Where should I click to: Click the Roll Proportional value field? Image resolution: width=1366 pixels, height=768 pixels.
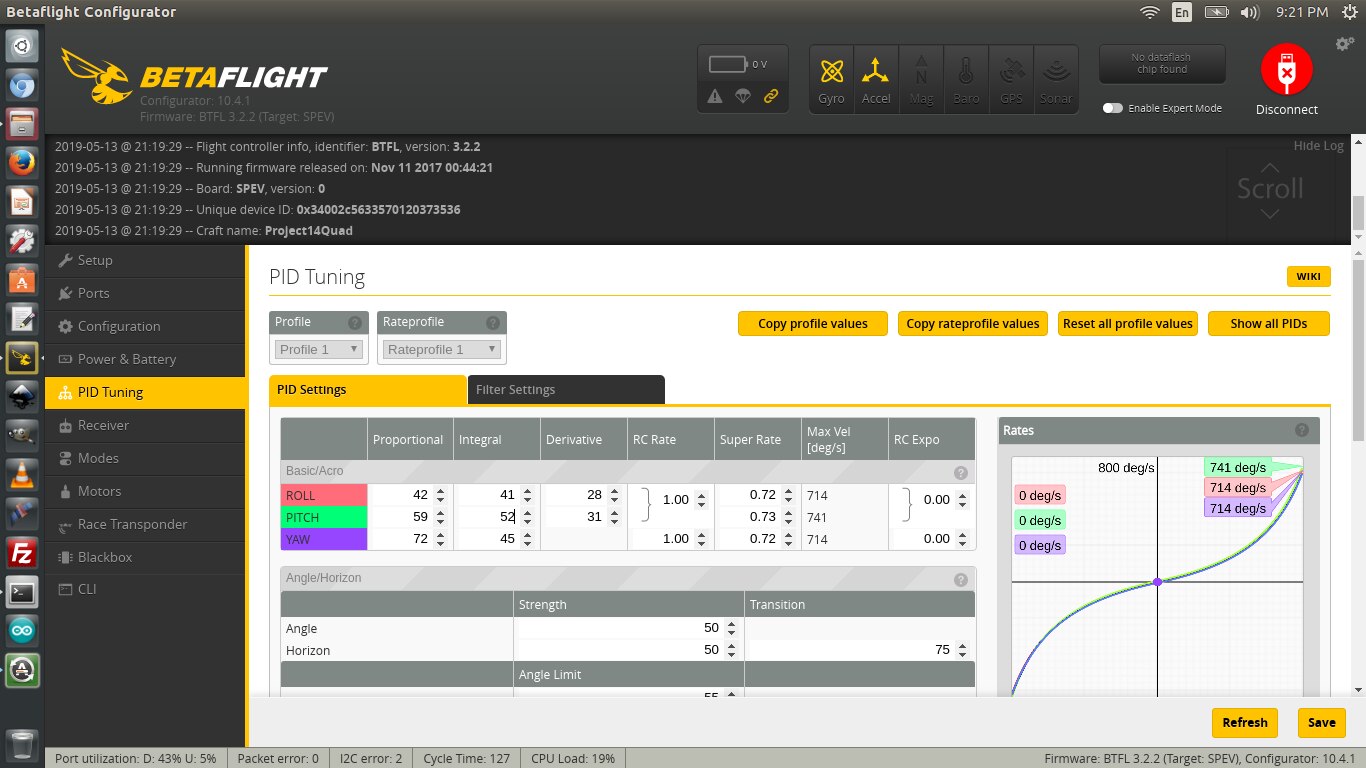point(402,495)
